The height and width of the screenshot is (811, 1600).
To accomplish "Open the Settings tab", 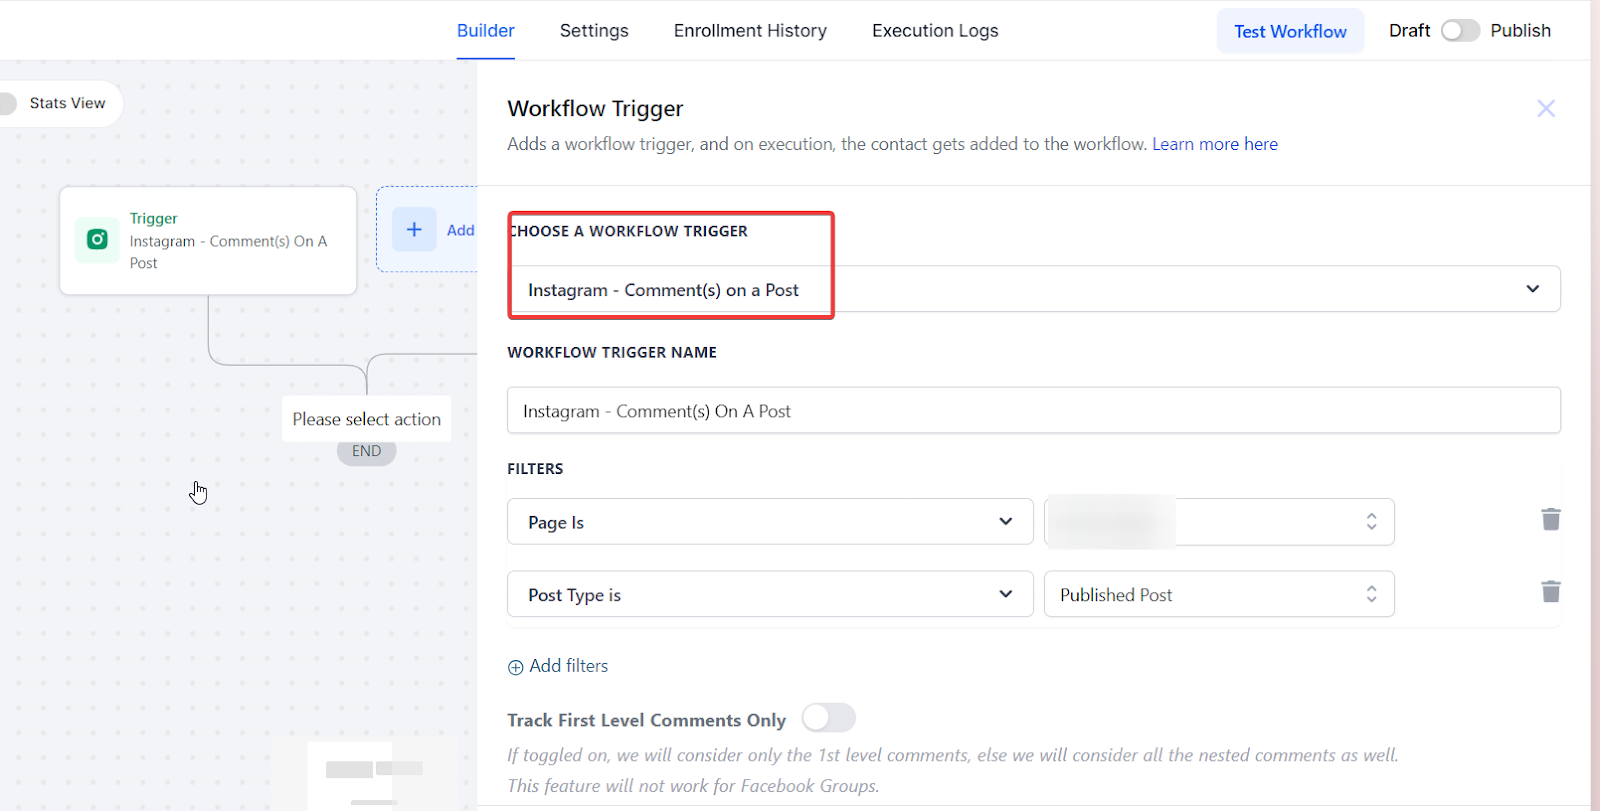I will [x=594, y=31].
